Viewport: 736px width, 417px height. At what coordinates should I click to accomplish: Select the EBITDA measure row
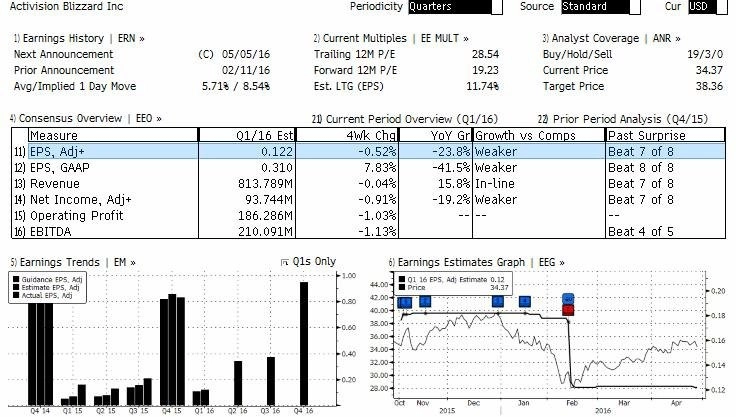368,231
